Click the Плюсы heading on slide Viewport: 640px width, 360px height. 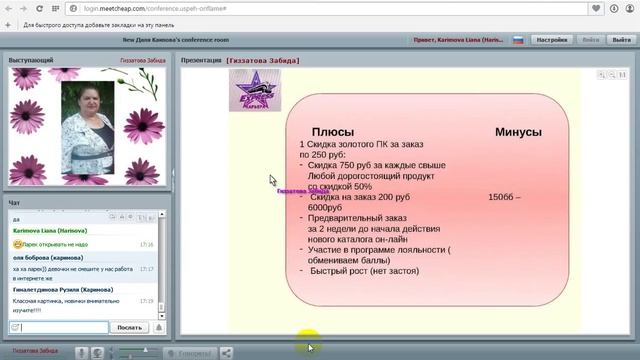click(333, 132)
